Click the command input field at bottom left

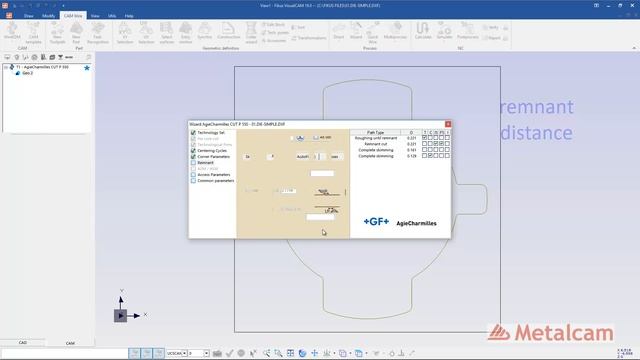click(x=64, y=353)
